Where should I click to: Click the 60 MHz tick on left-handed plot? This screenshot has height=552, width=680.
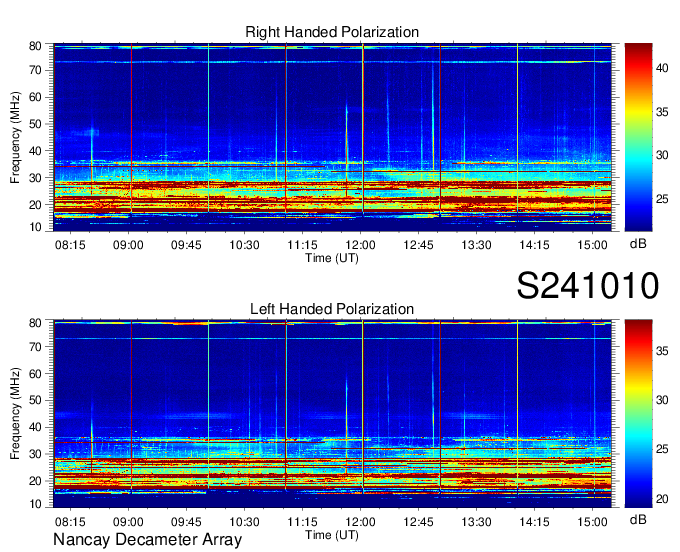[35, 373]
